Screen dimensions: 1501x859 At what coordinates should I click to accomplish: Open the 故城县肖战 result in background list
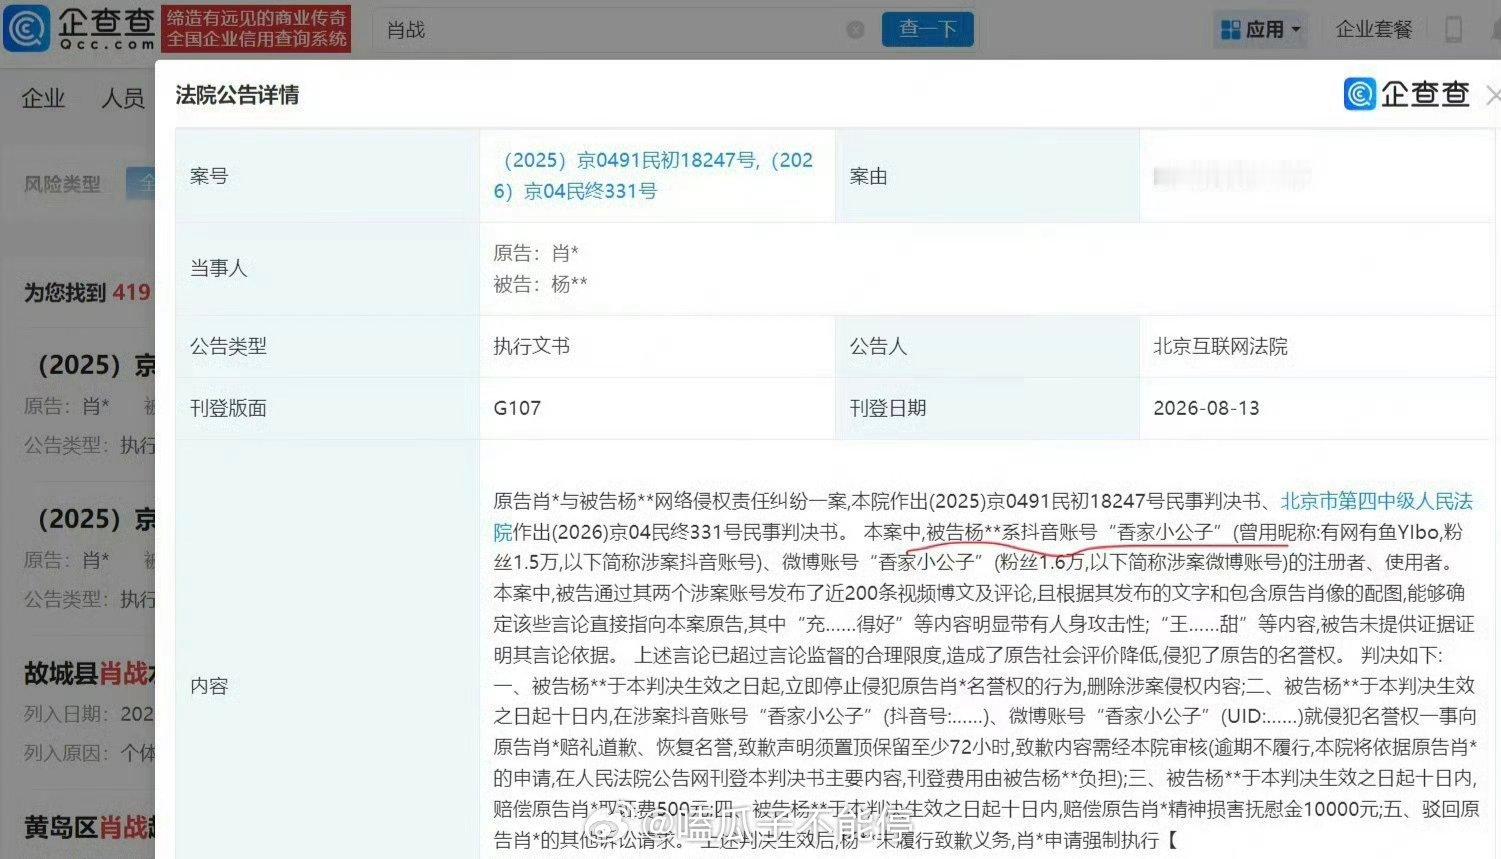click(89, 674)
